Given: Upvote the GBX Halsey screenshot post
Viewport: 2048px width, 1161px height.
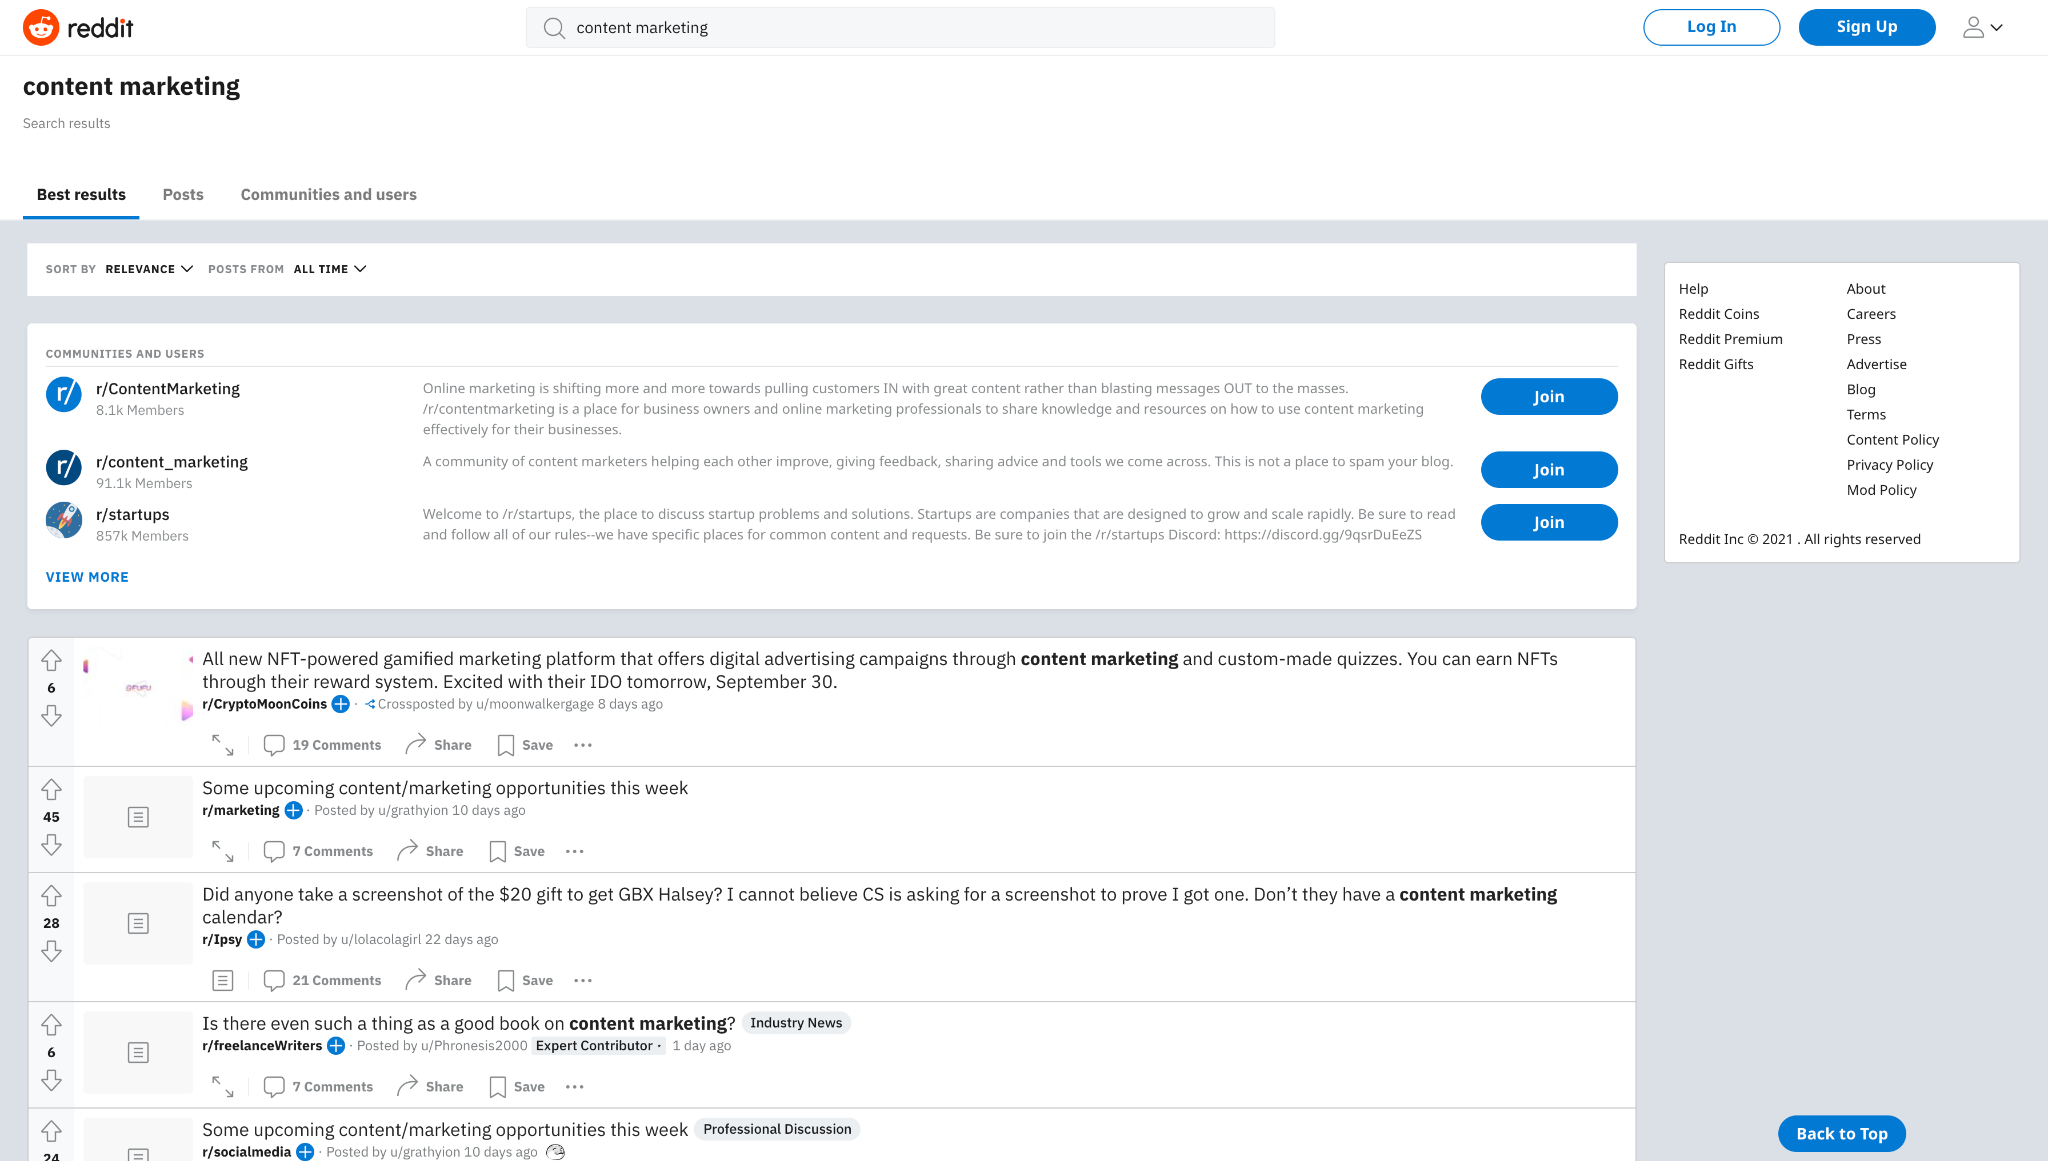Looking at the screenshot, I should (52, 896).
